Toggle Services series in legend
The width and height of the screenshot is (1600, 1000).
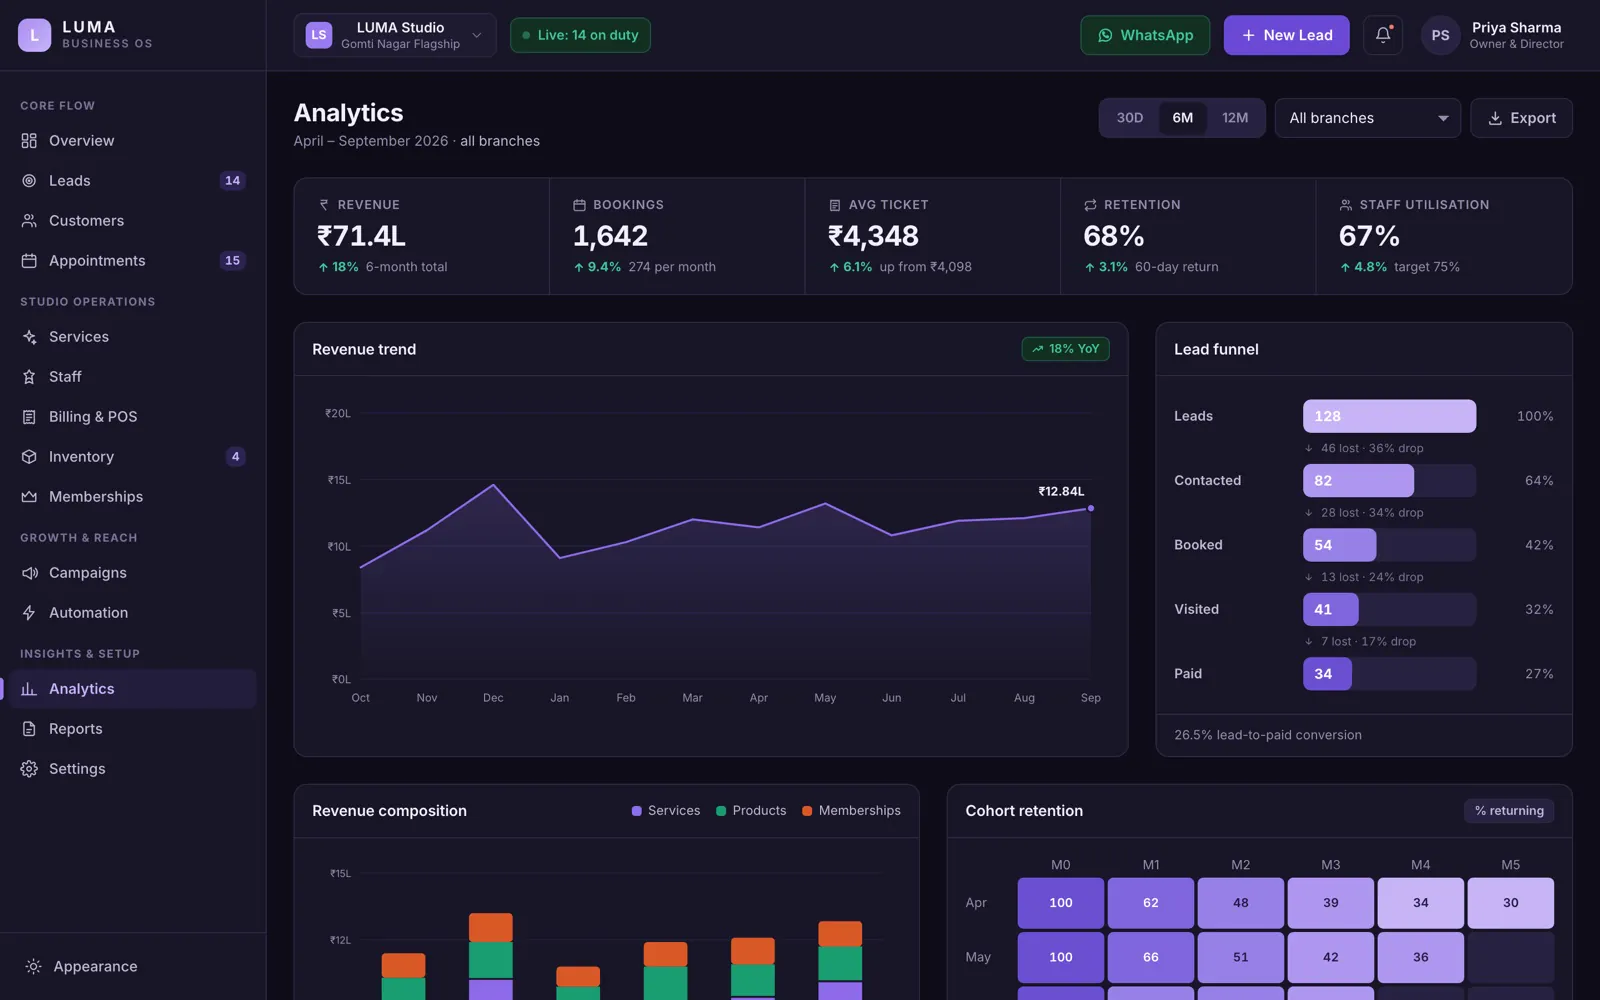(x=666, y=811)
